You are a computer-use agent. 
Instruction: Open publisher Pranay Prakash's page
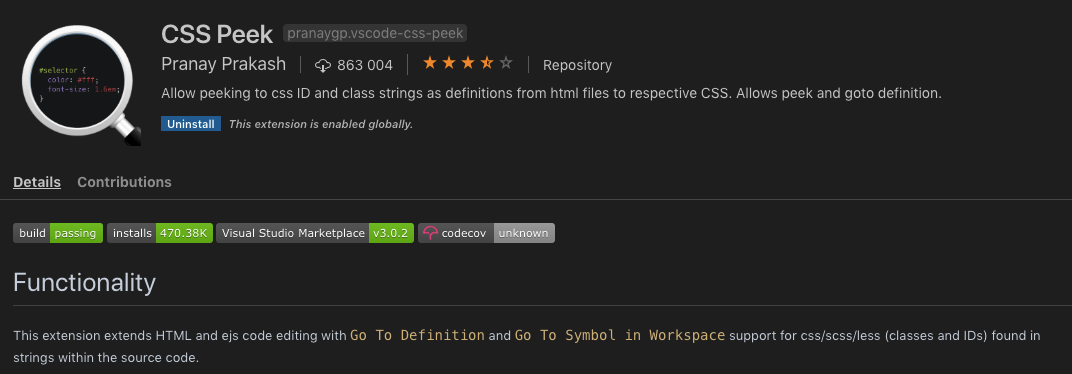[x=224, y=64]
